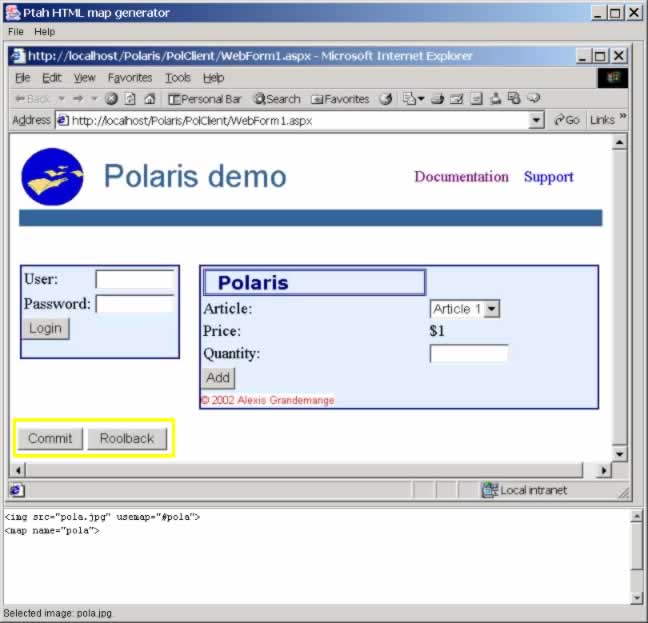Click the browser Back button
Screen dimensions: 648x623
pos(33,99)
